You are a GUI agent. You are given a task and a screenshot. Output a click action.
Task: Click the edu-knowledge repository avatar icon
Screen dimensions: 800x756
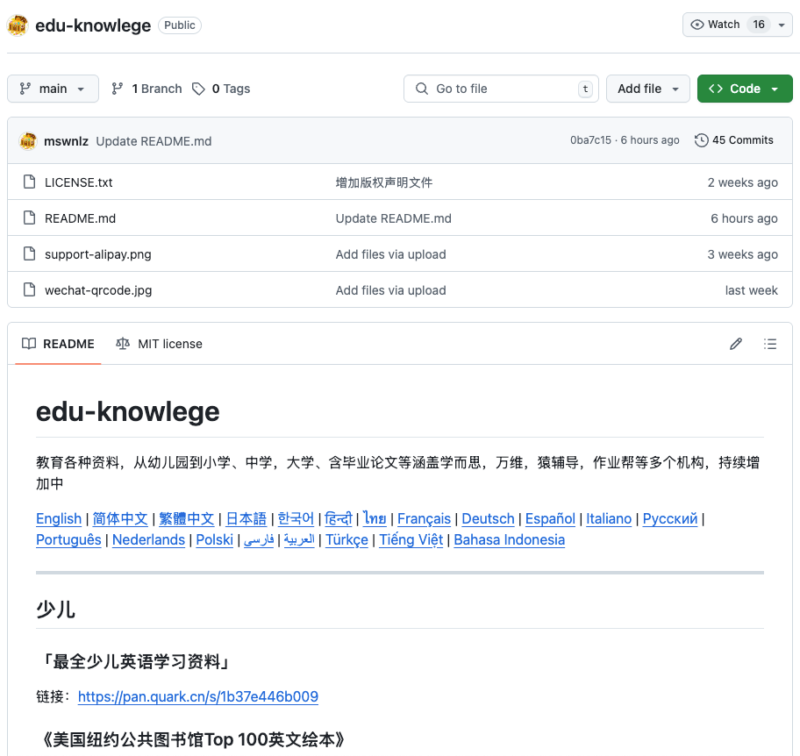point(17,25)
